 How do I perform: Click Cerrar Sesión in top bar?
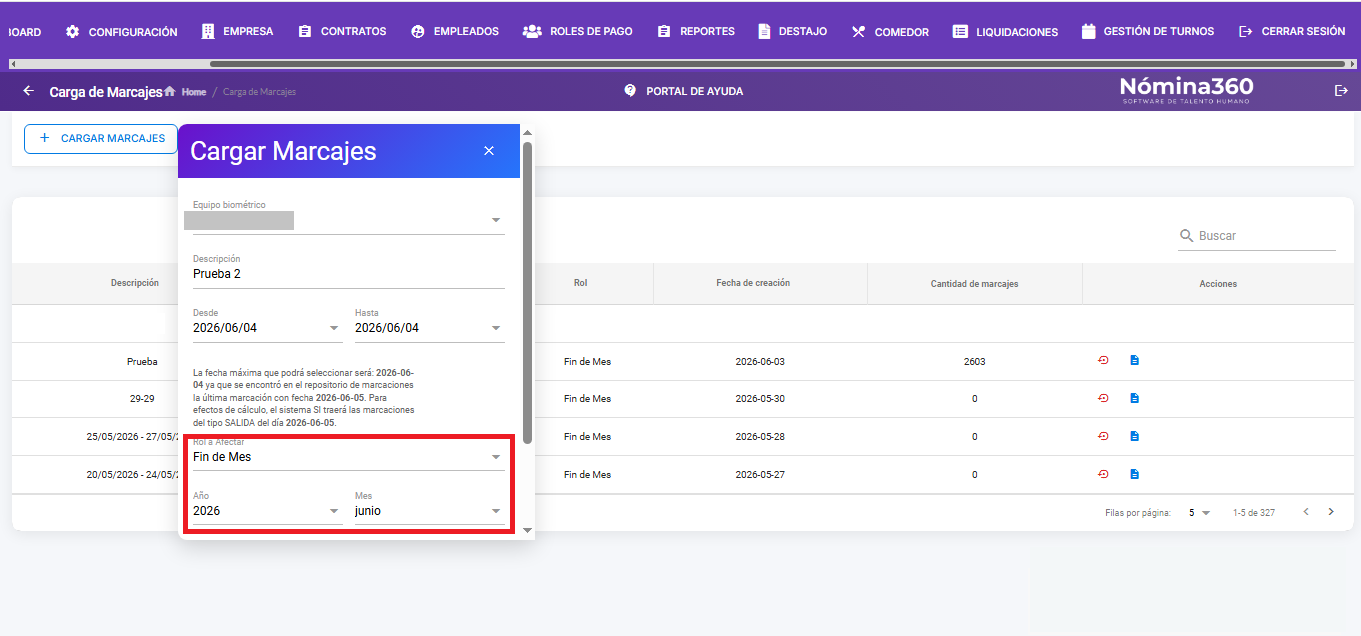[1292, 31]
